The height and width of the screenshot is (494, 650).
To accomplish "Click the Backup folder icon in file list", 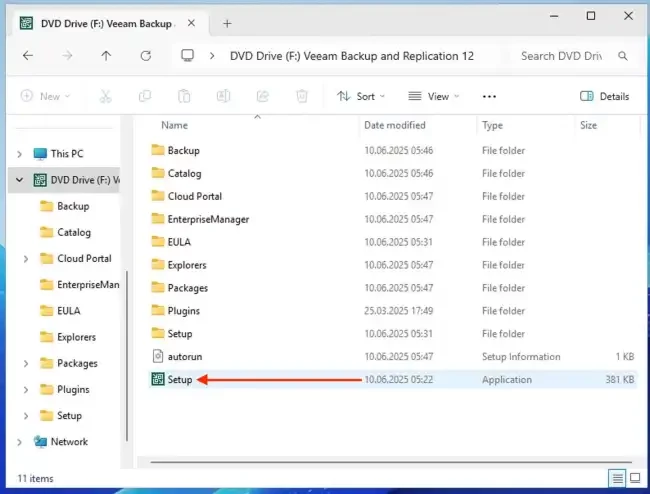I will [x=158, y=150].
